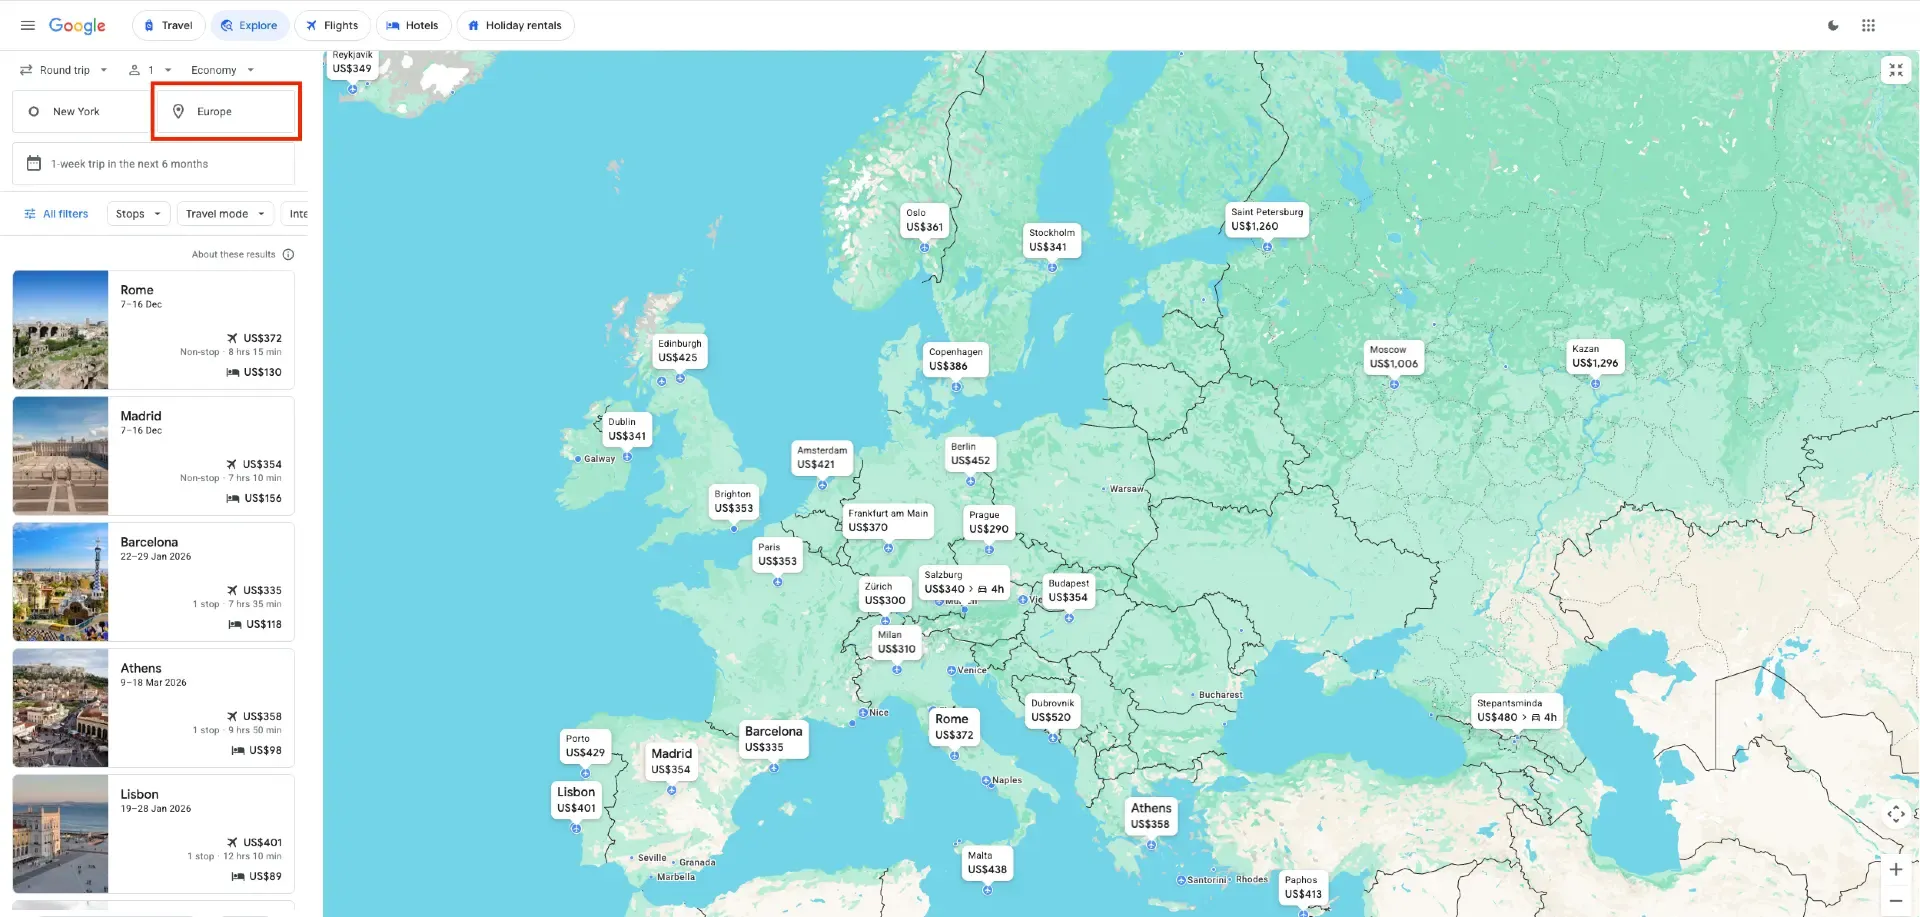Click the Google logo to go home
The image size is (1920, 917).
(76, 25)
